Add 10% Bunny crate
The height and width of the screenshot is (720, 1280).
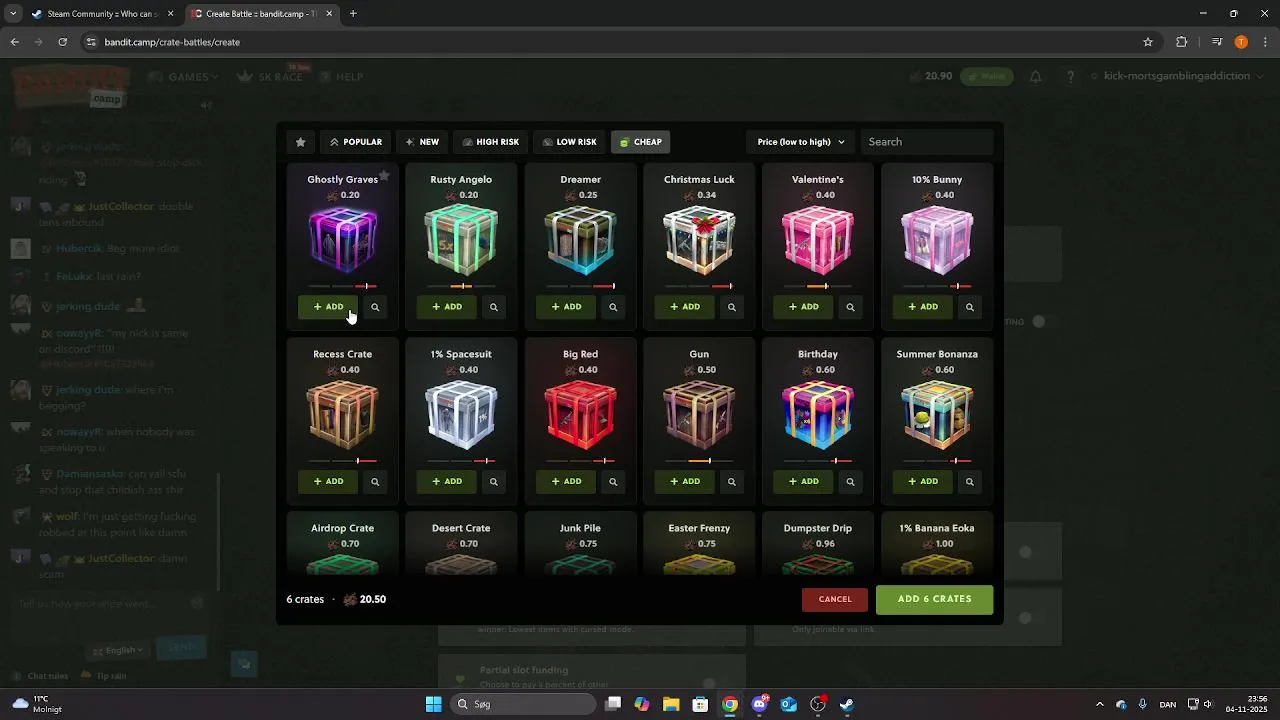[x=923, y=307]
